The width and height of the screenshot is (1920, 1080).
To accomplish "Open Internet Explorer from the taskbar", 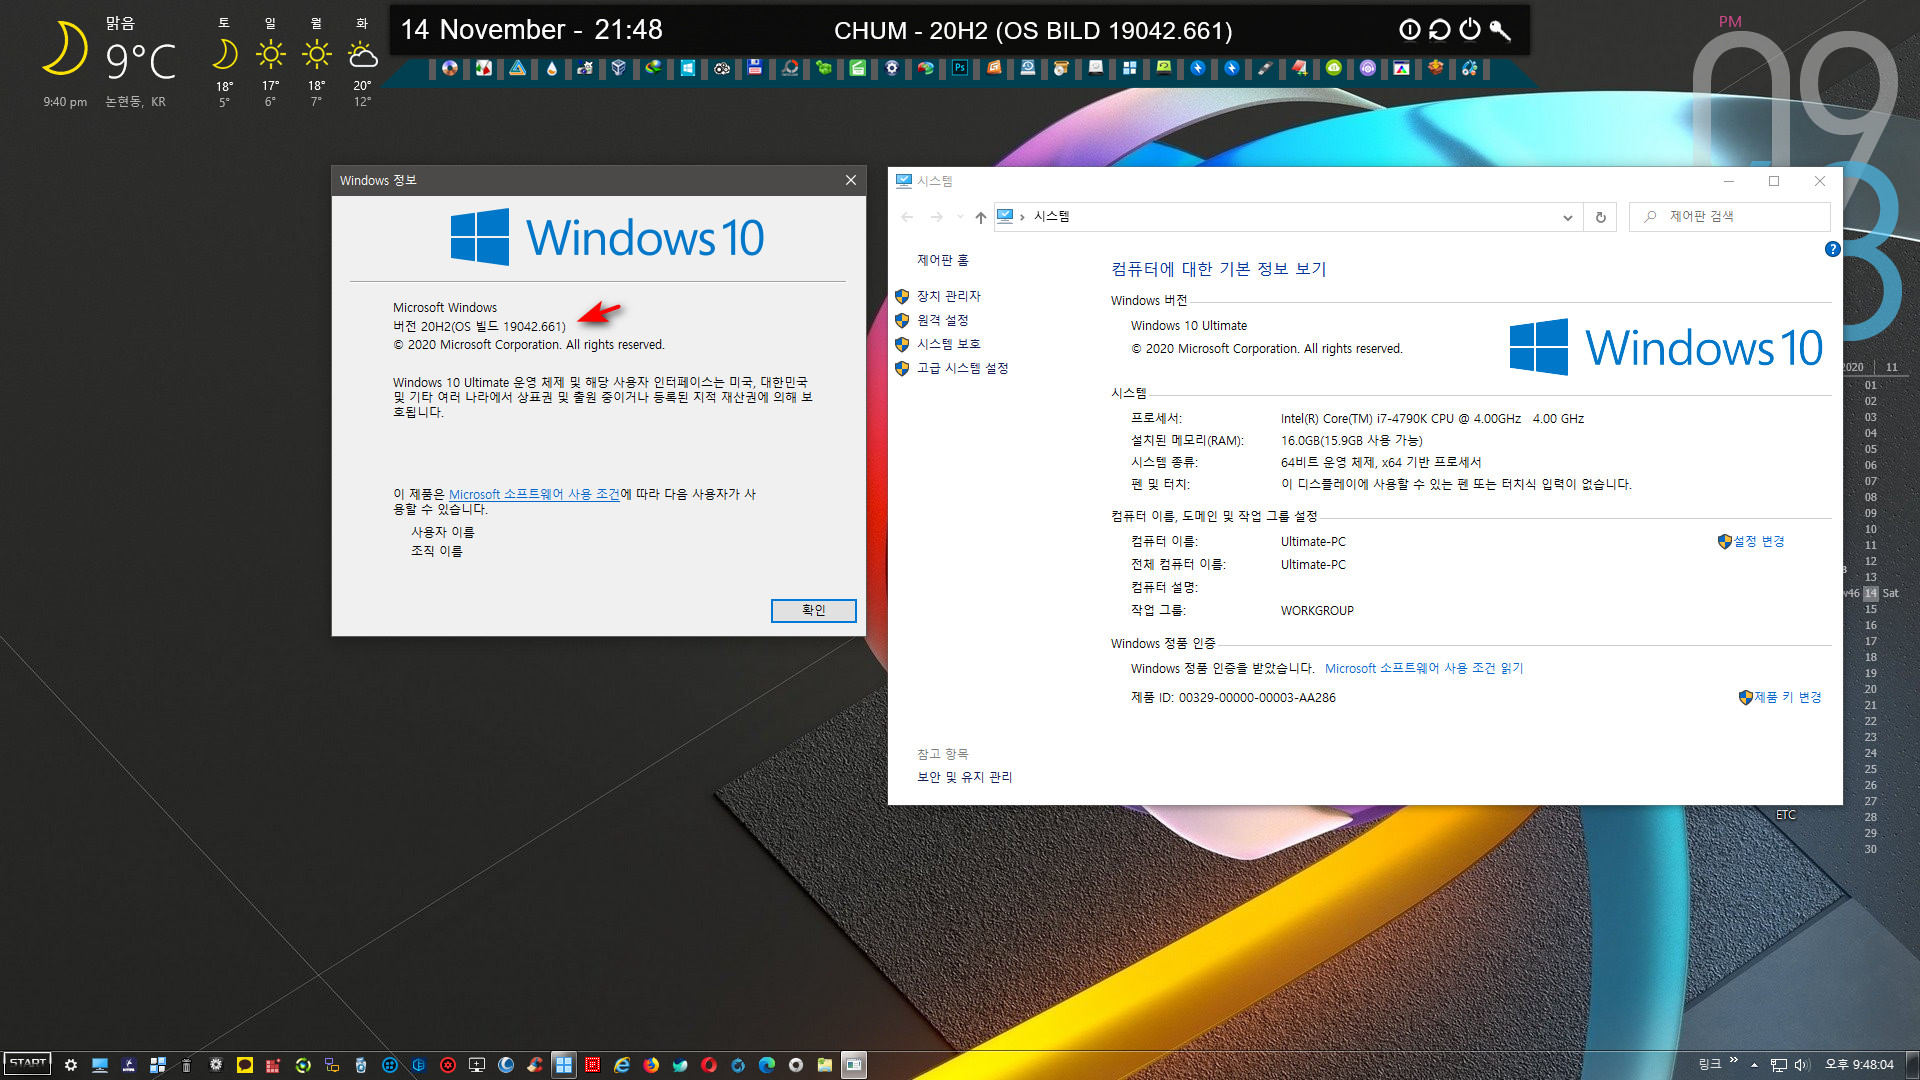I will point(621,1065).
